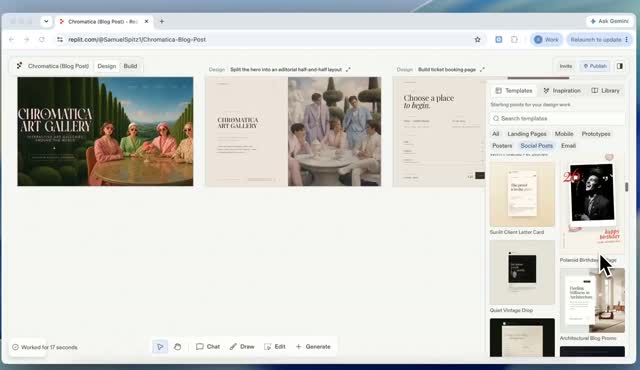Open the Chrome three-dot menu

point(627,40)
